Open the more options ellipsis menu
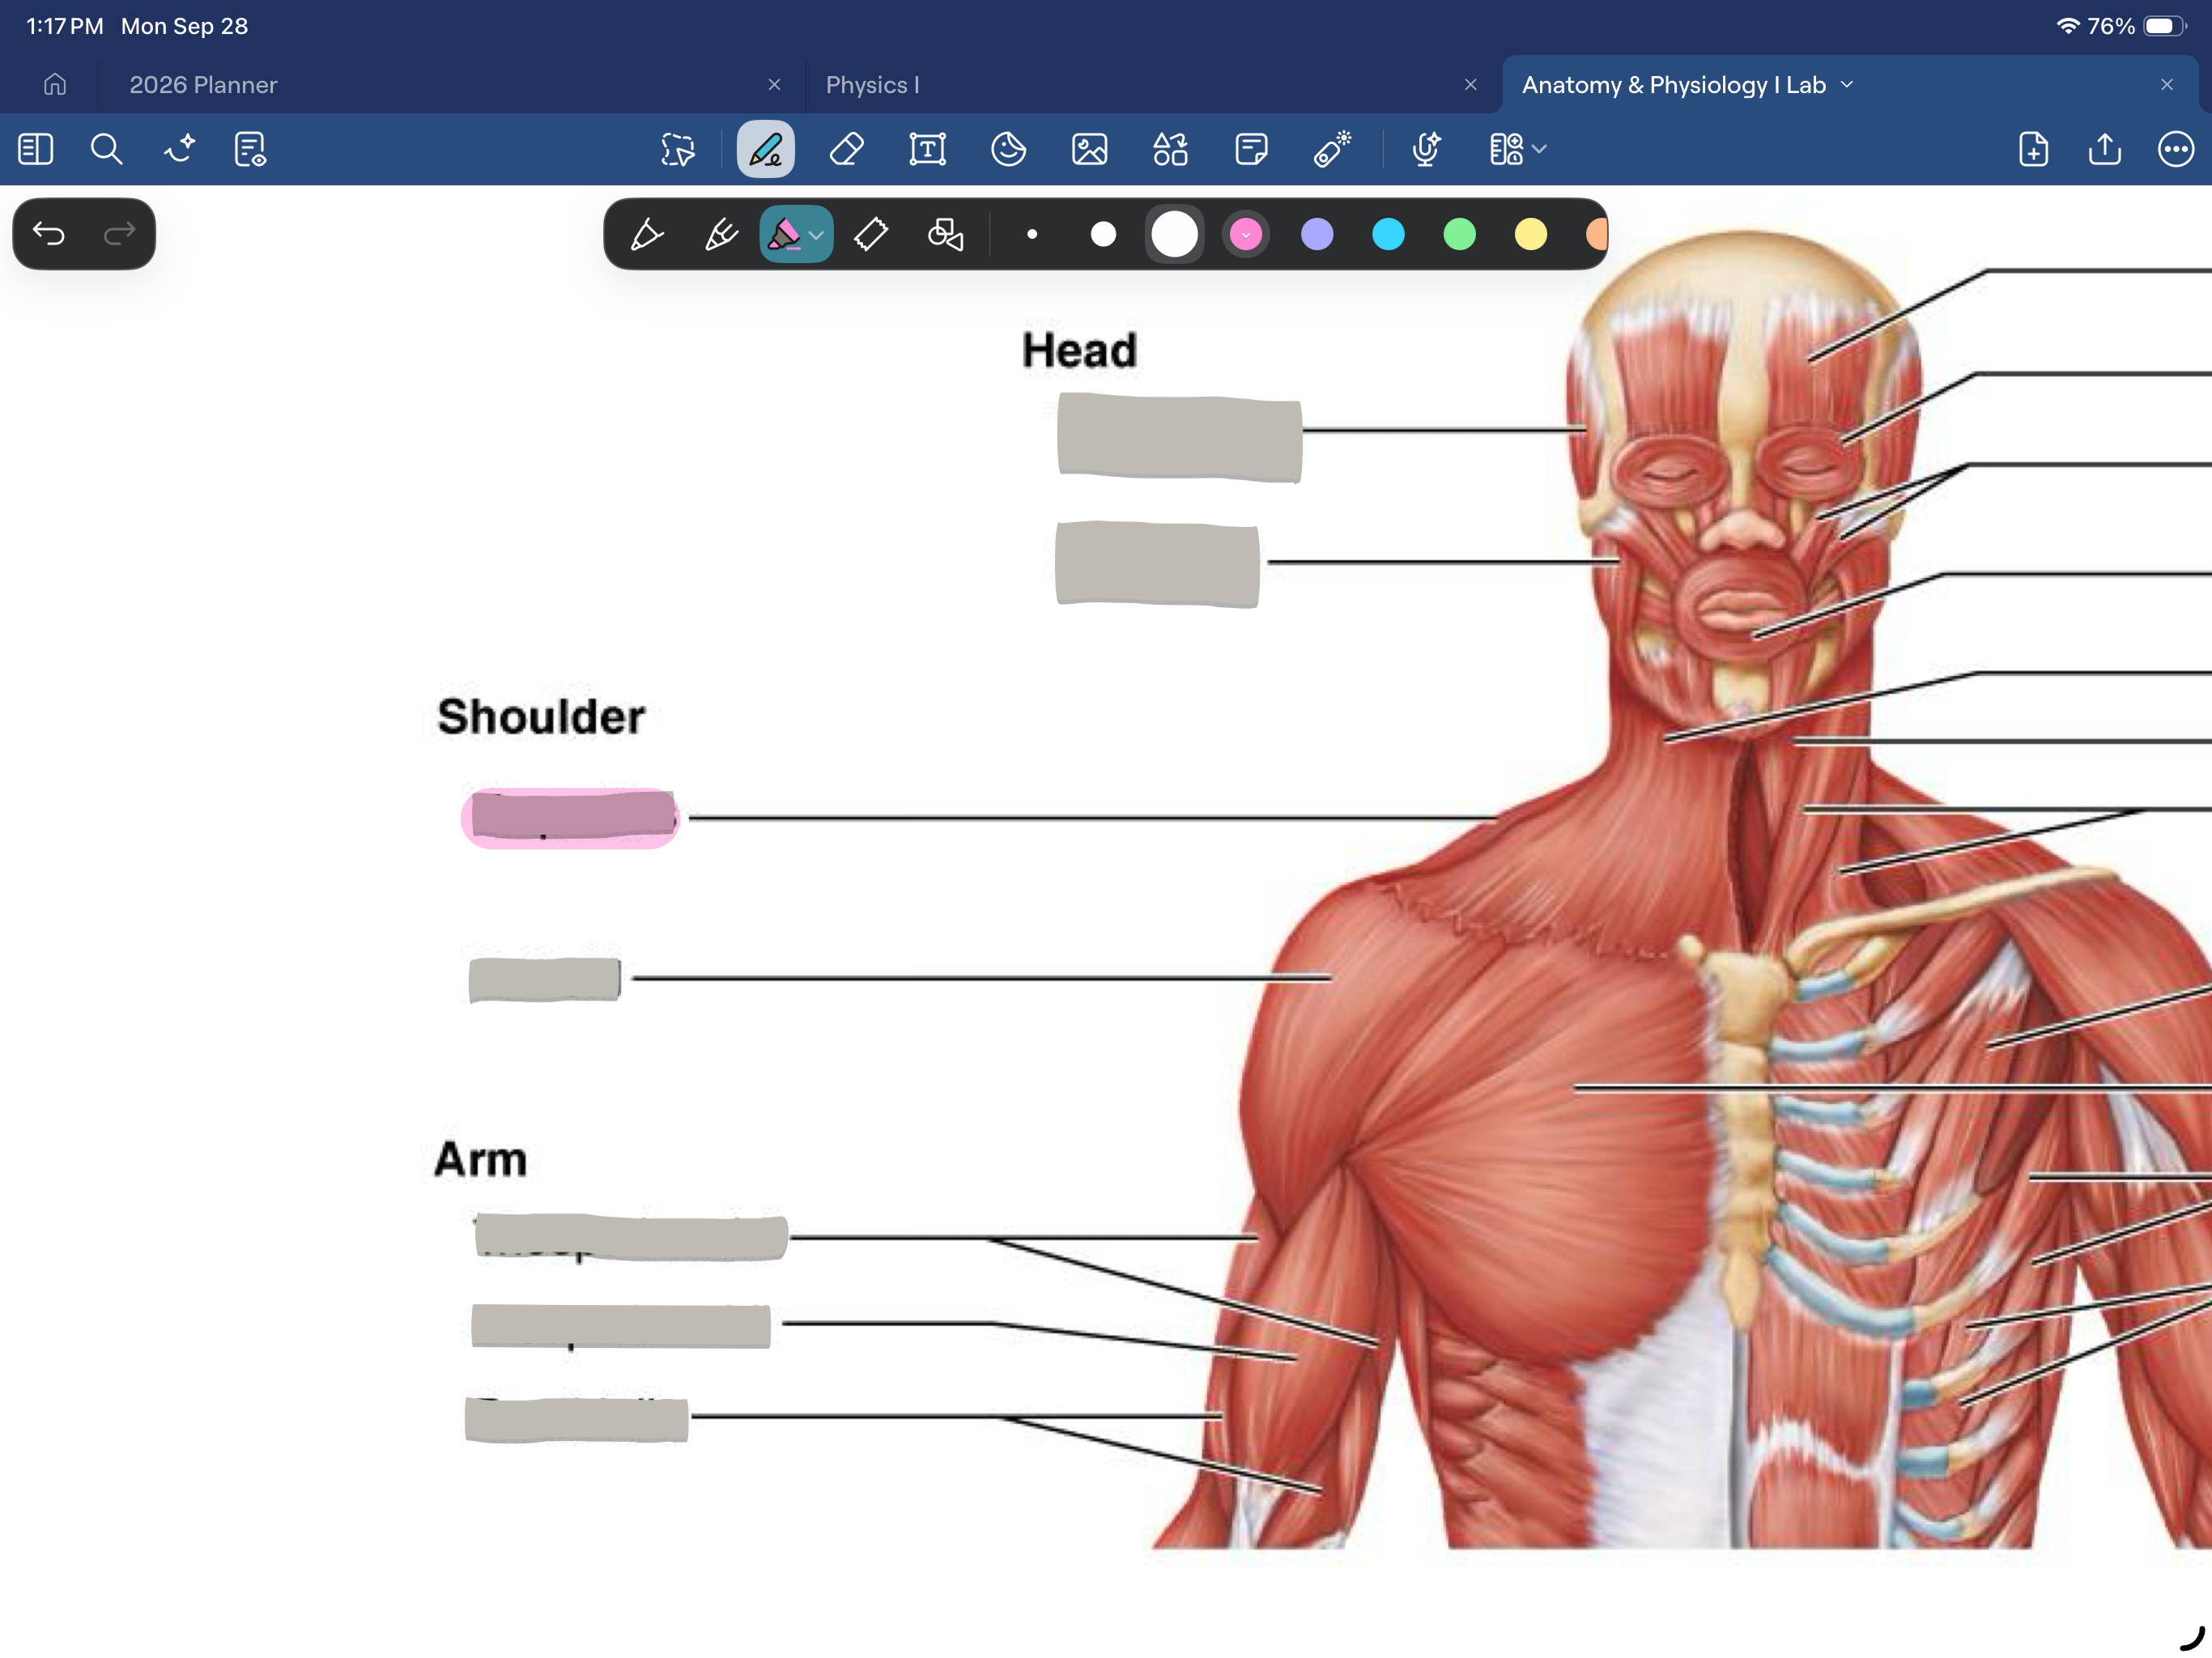The height and width of the screenshot is (1658, 2212). 2175,149
